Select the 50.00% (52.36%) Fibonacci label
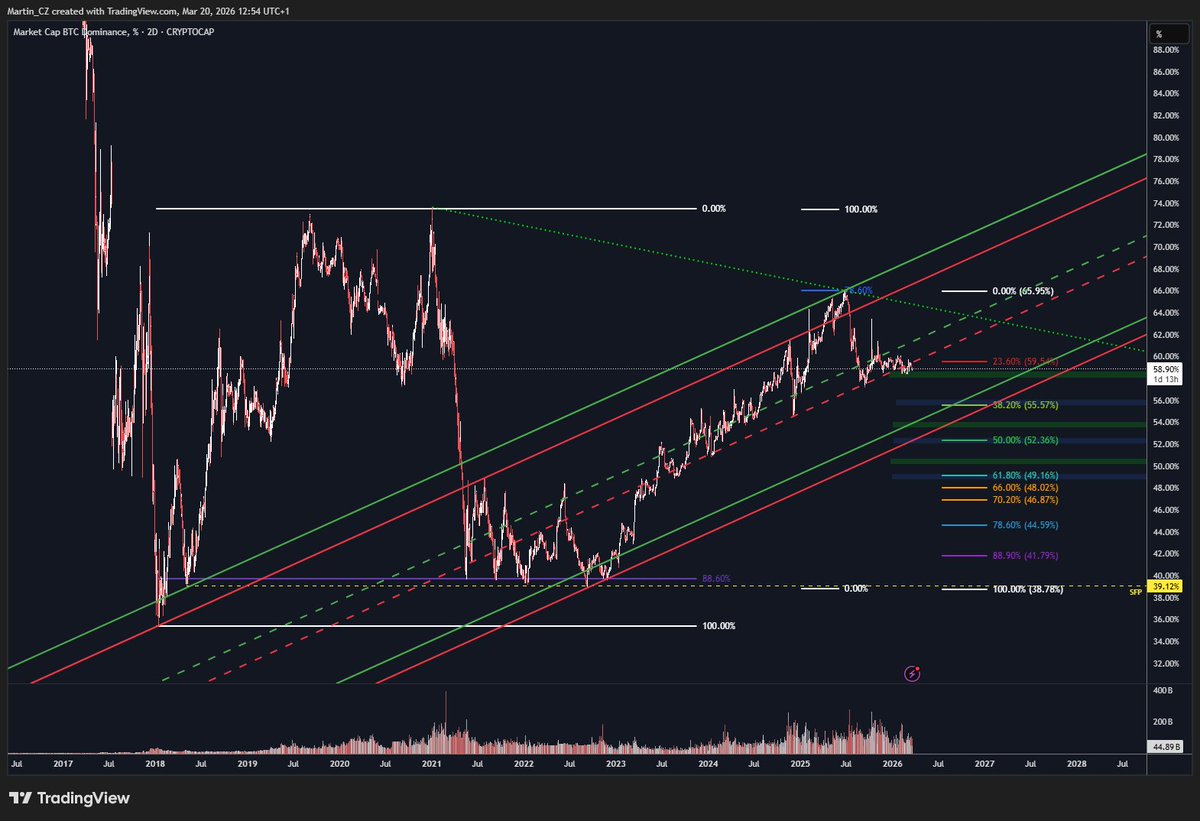The width and height of the screenshot is (1200, 821). tap(1026, 440)
